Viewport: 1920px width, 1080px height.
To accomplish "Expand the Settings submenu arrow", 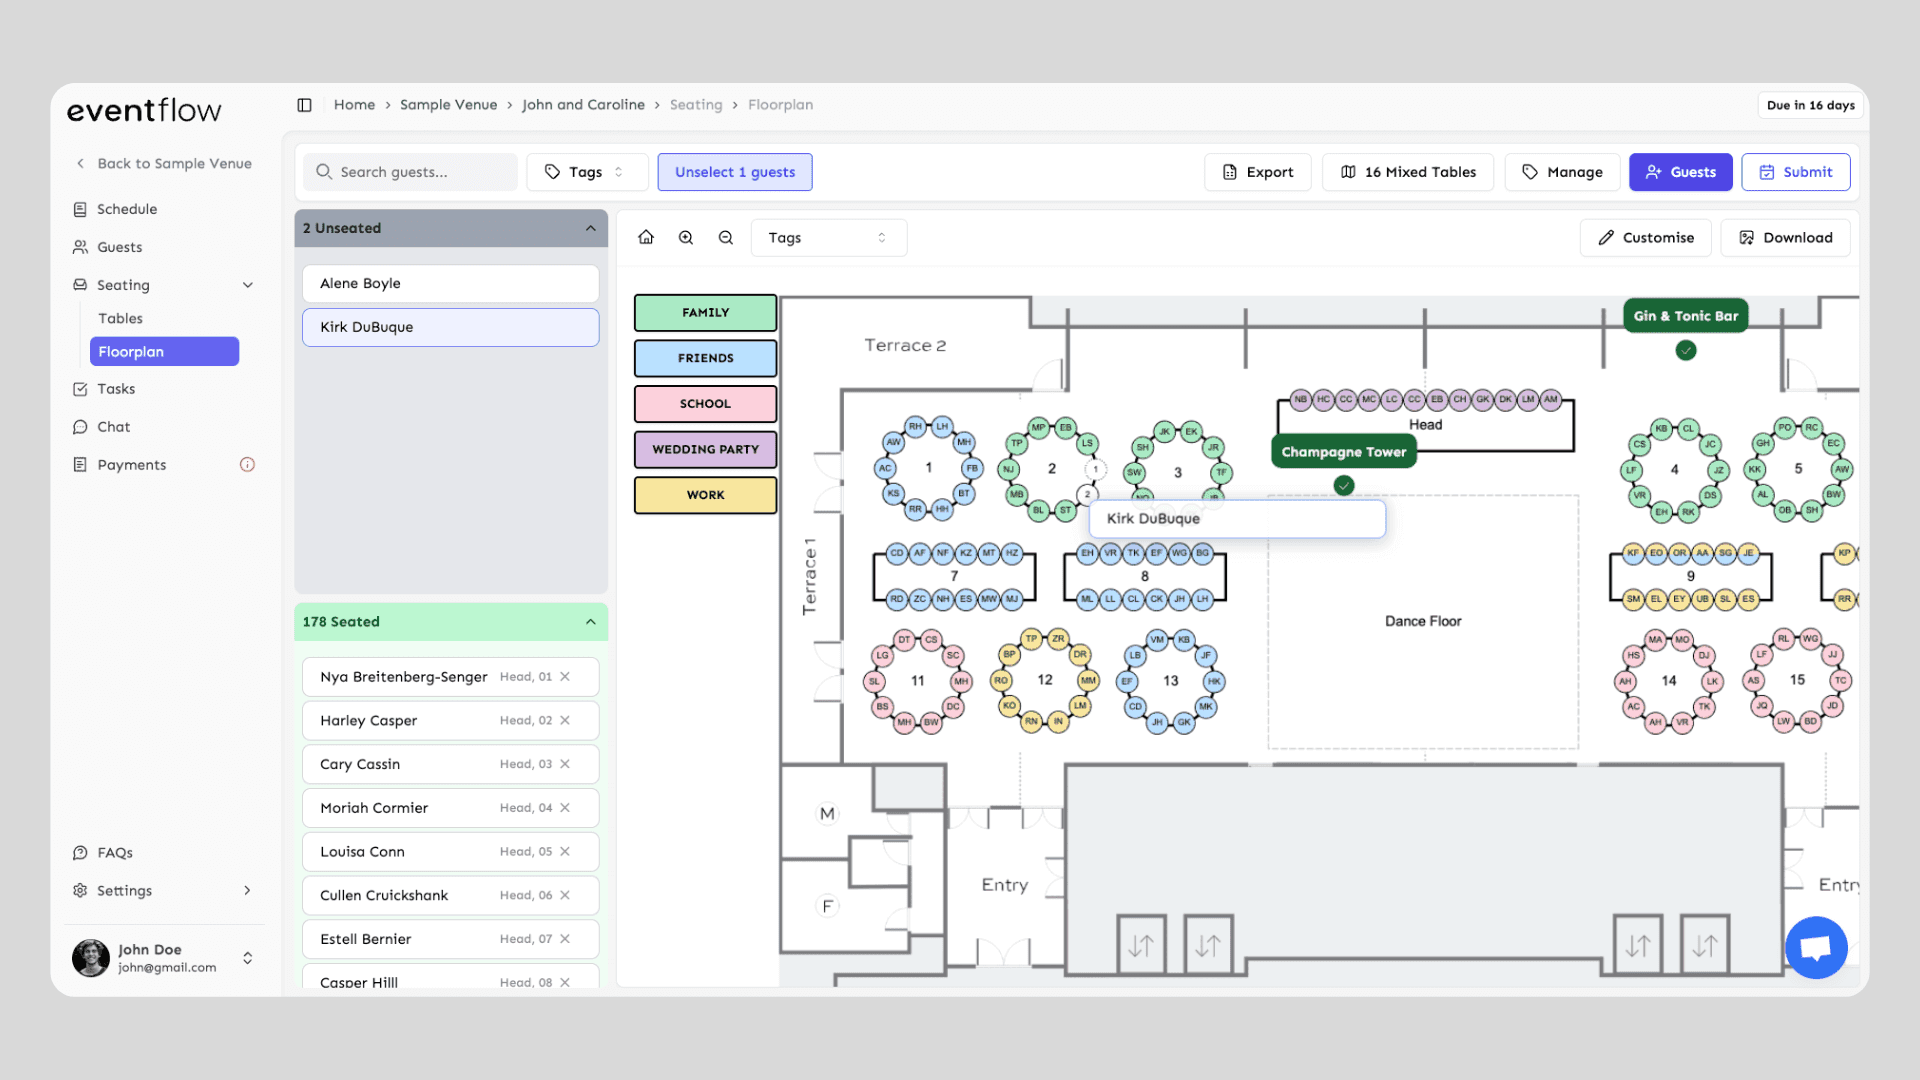I will tap(247, 891).
